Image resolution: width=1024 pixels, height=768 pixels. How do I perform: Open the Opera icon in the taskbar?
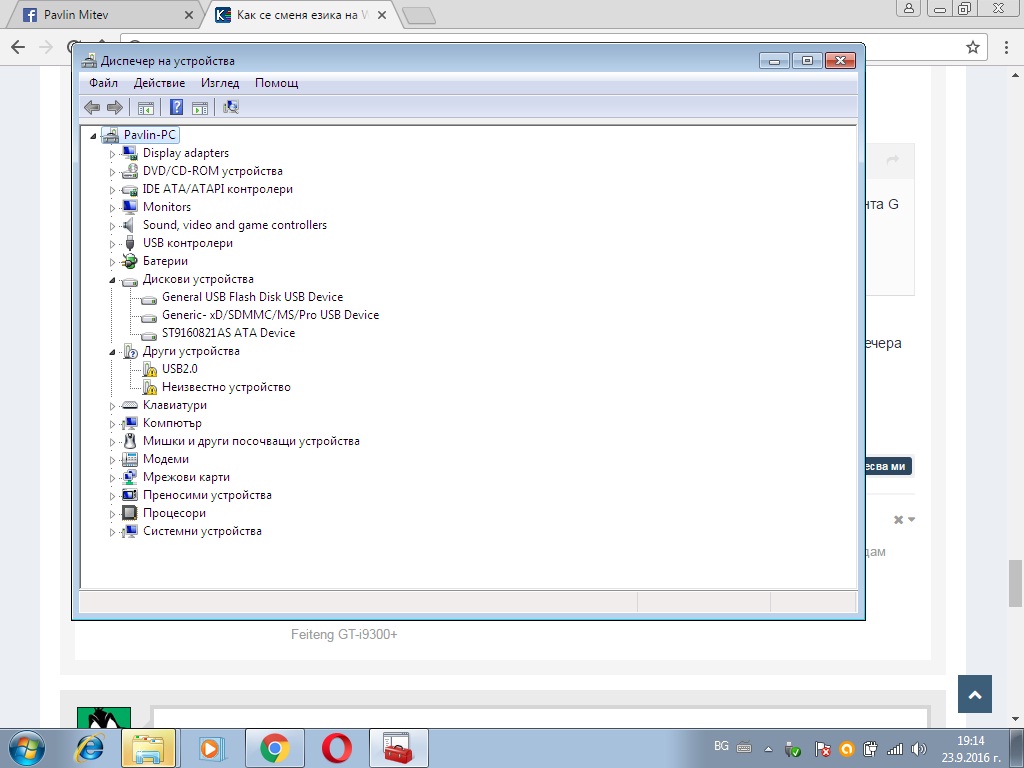pyautogui.click(x=337, y=748)
